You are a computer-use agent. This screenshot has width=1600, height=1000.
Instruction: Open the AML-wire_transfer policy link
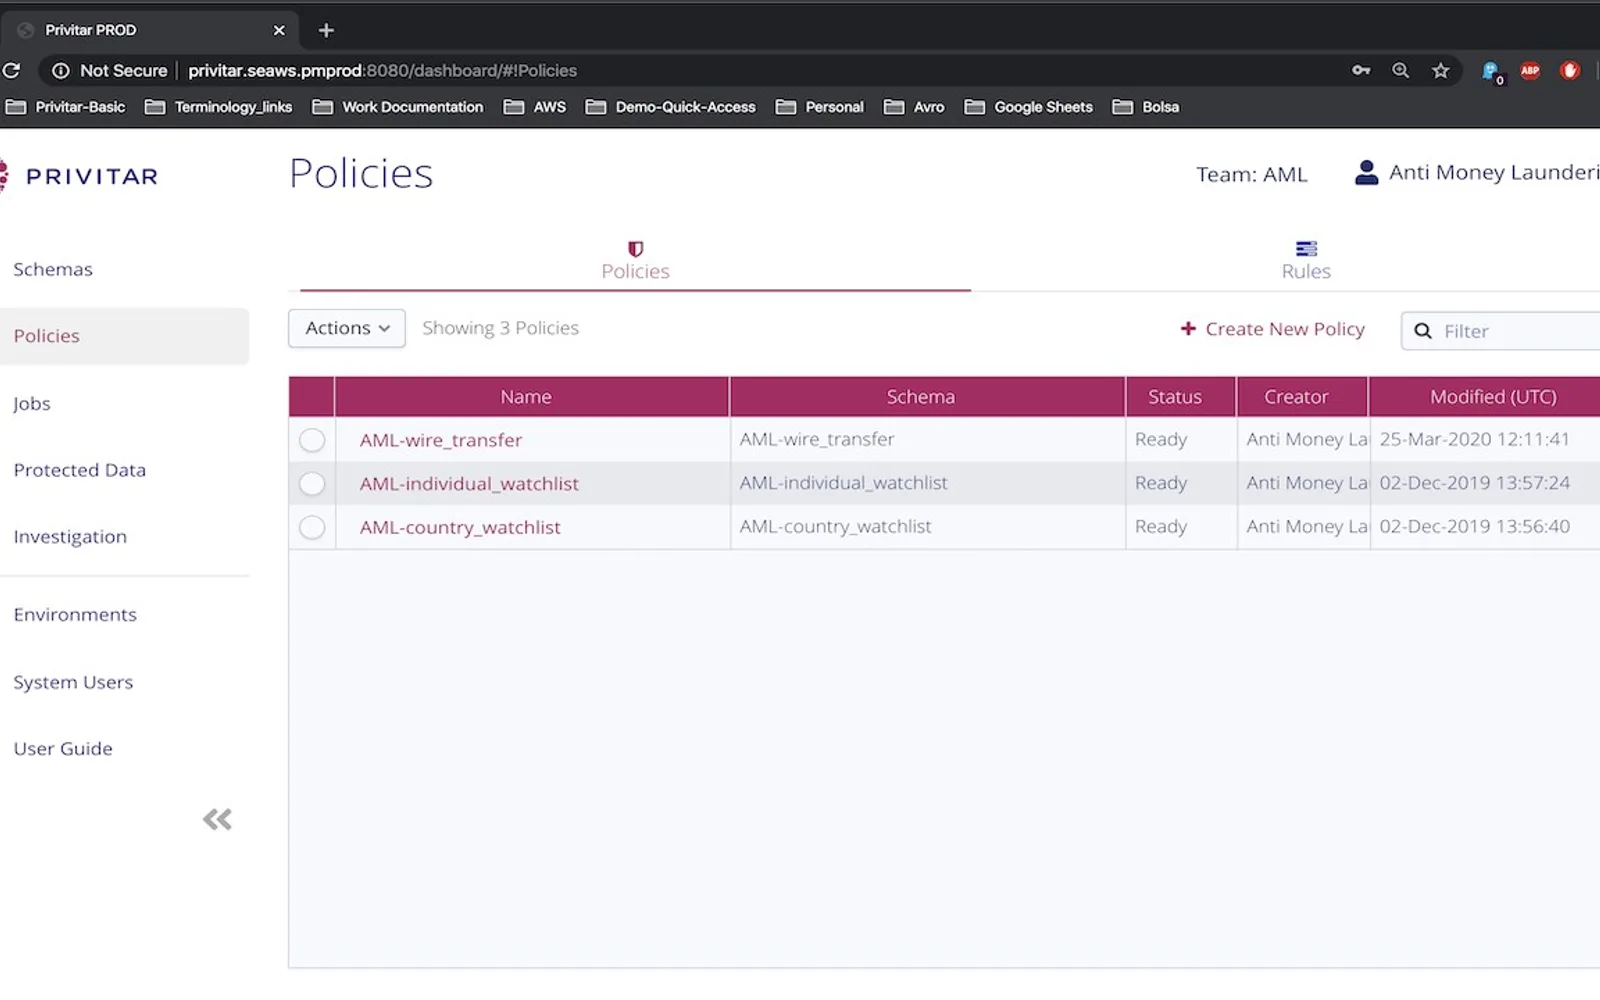coord(441,440)
